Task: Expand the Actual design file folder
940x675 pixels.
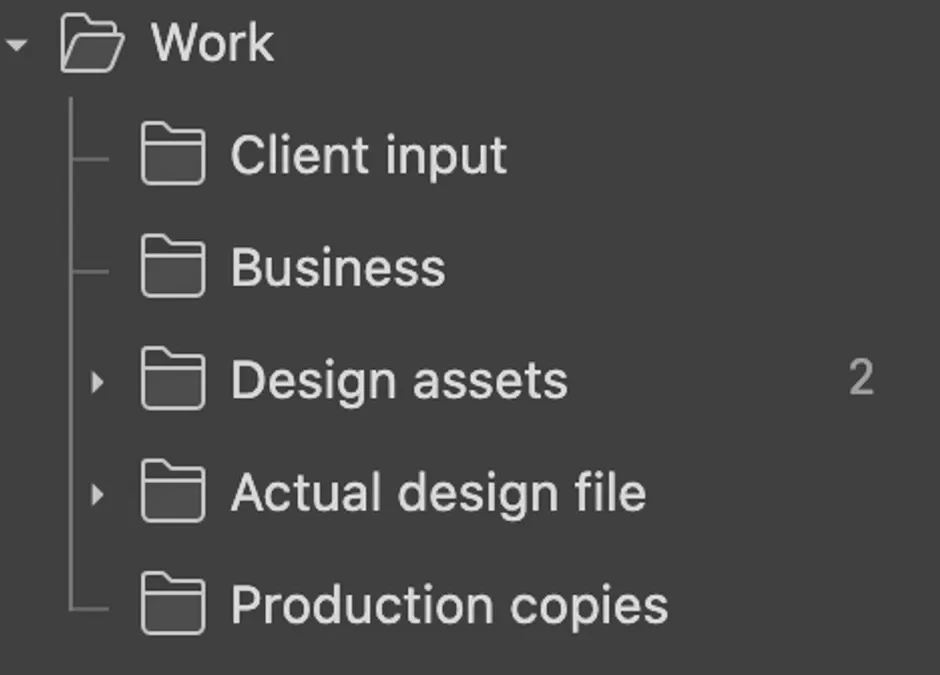Action: click(x=97, y=495)
